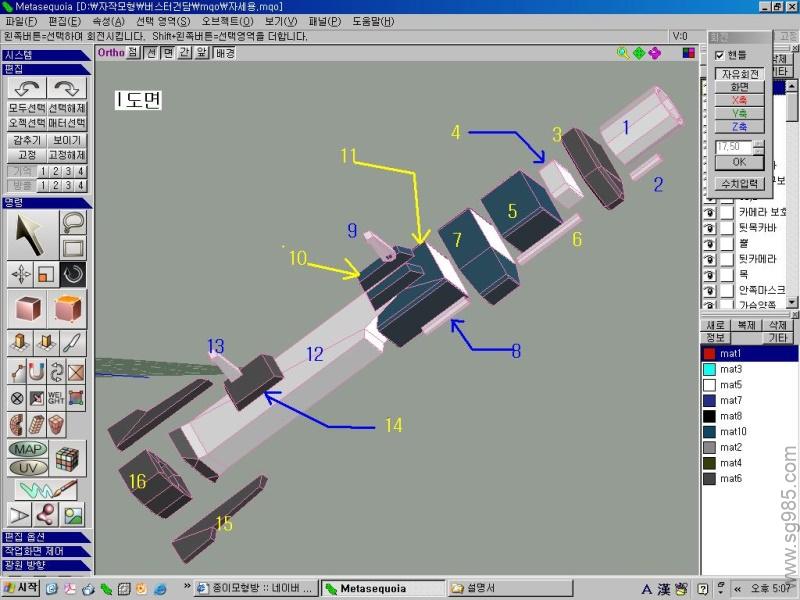800x600 pixels.
Task: Pick the knife tool
Action: (x=73, y=343)
